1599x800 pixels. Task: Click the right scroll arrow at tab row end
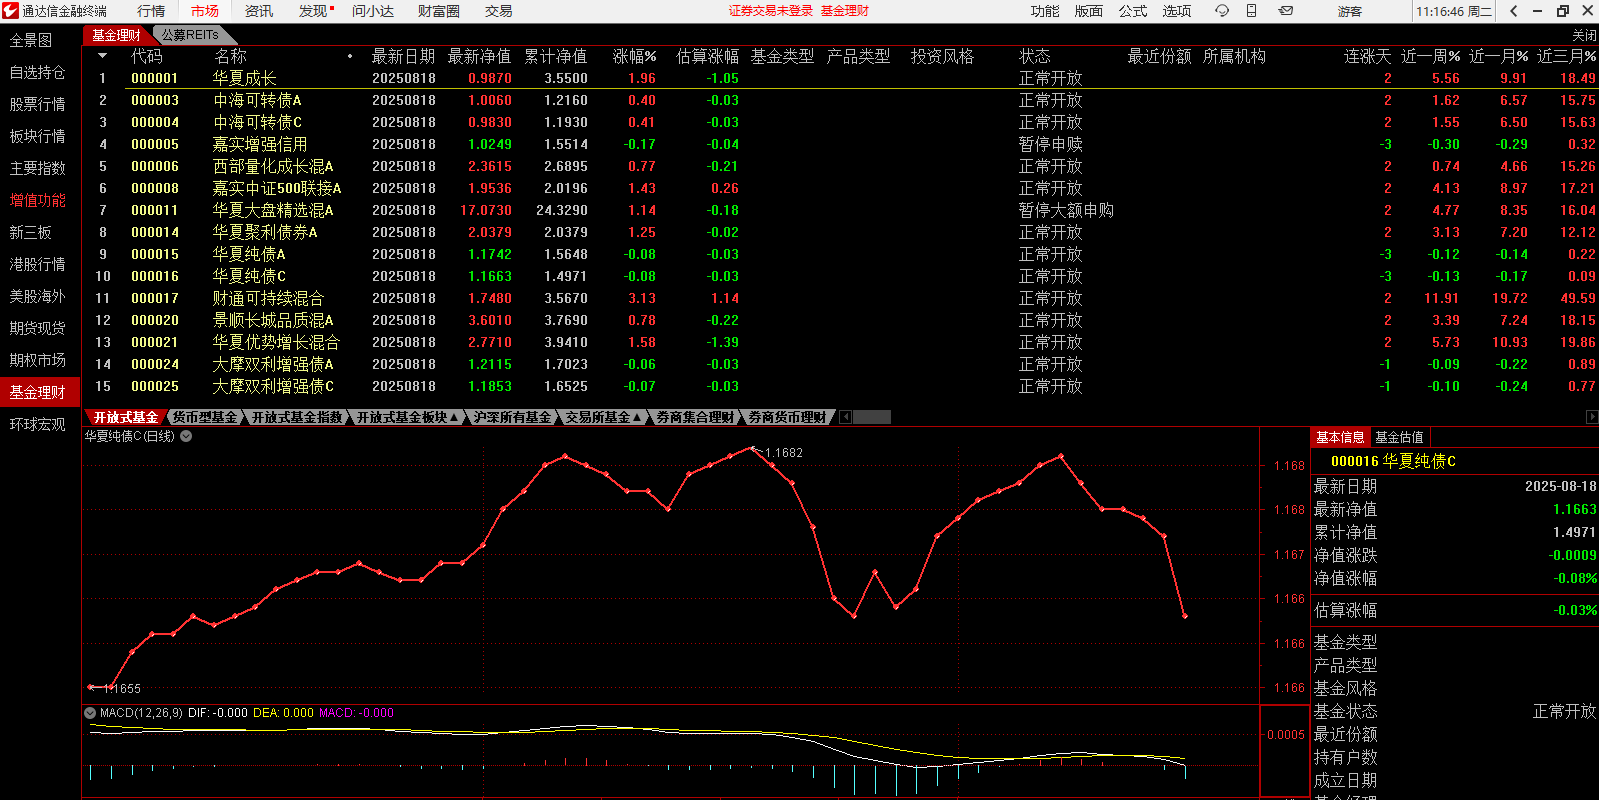click(1591, 417)
